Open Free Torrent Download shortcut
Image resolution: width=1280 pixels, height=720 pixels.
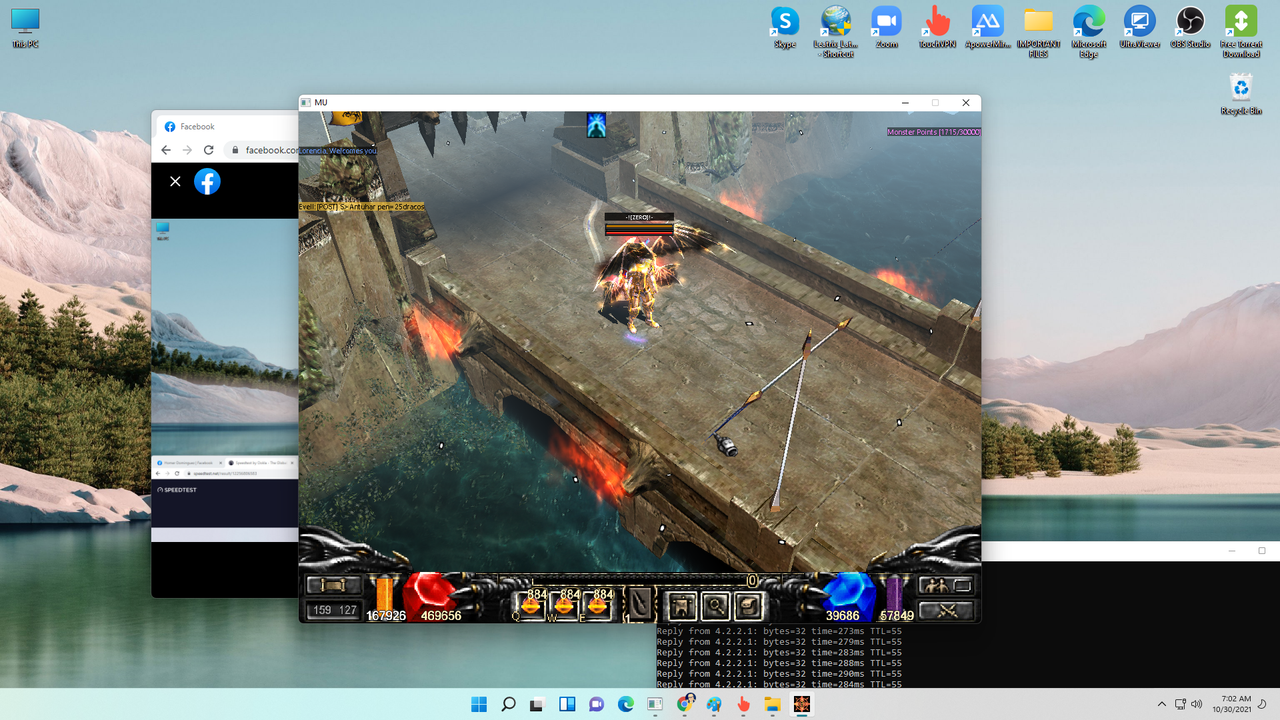[1241, 31]
